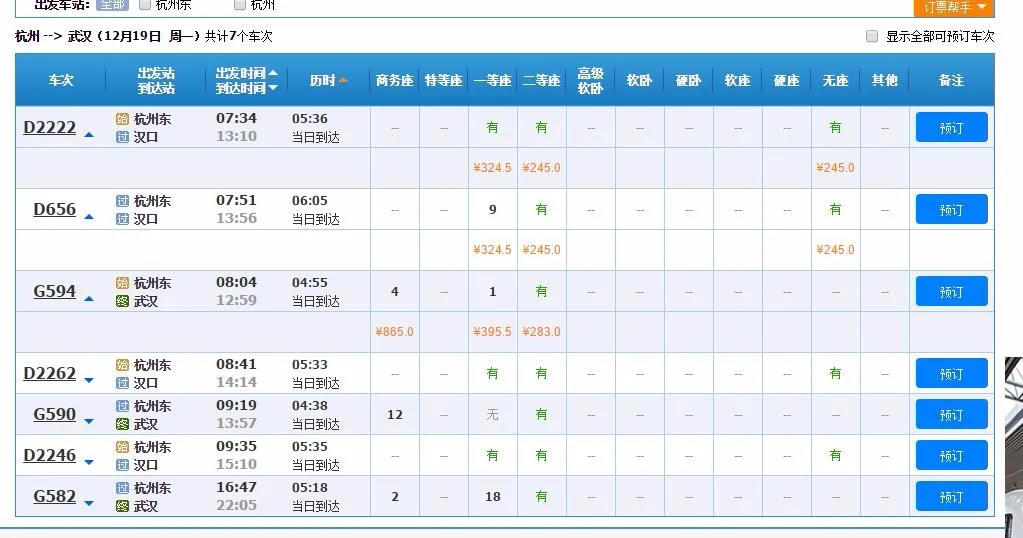Click origin-station icon beside 杭州东 in D2222 row
Viewport: 1023px width, 538px height.
122,119
